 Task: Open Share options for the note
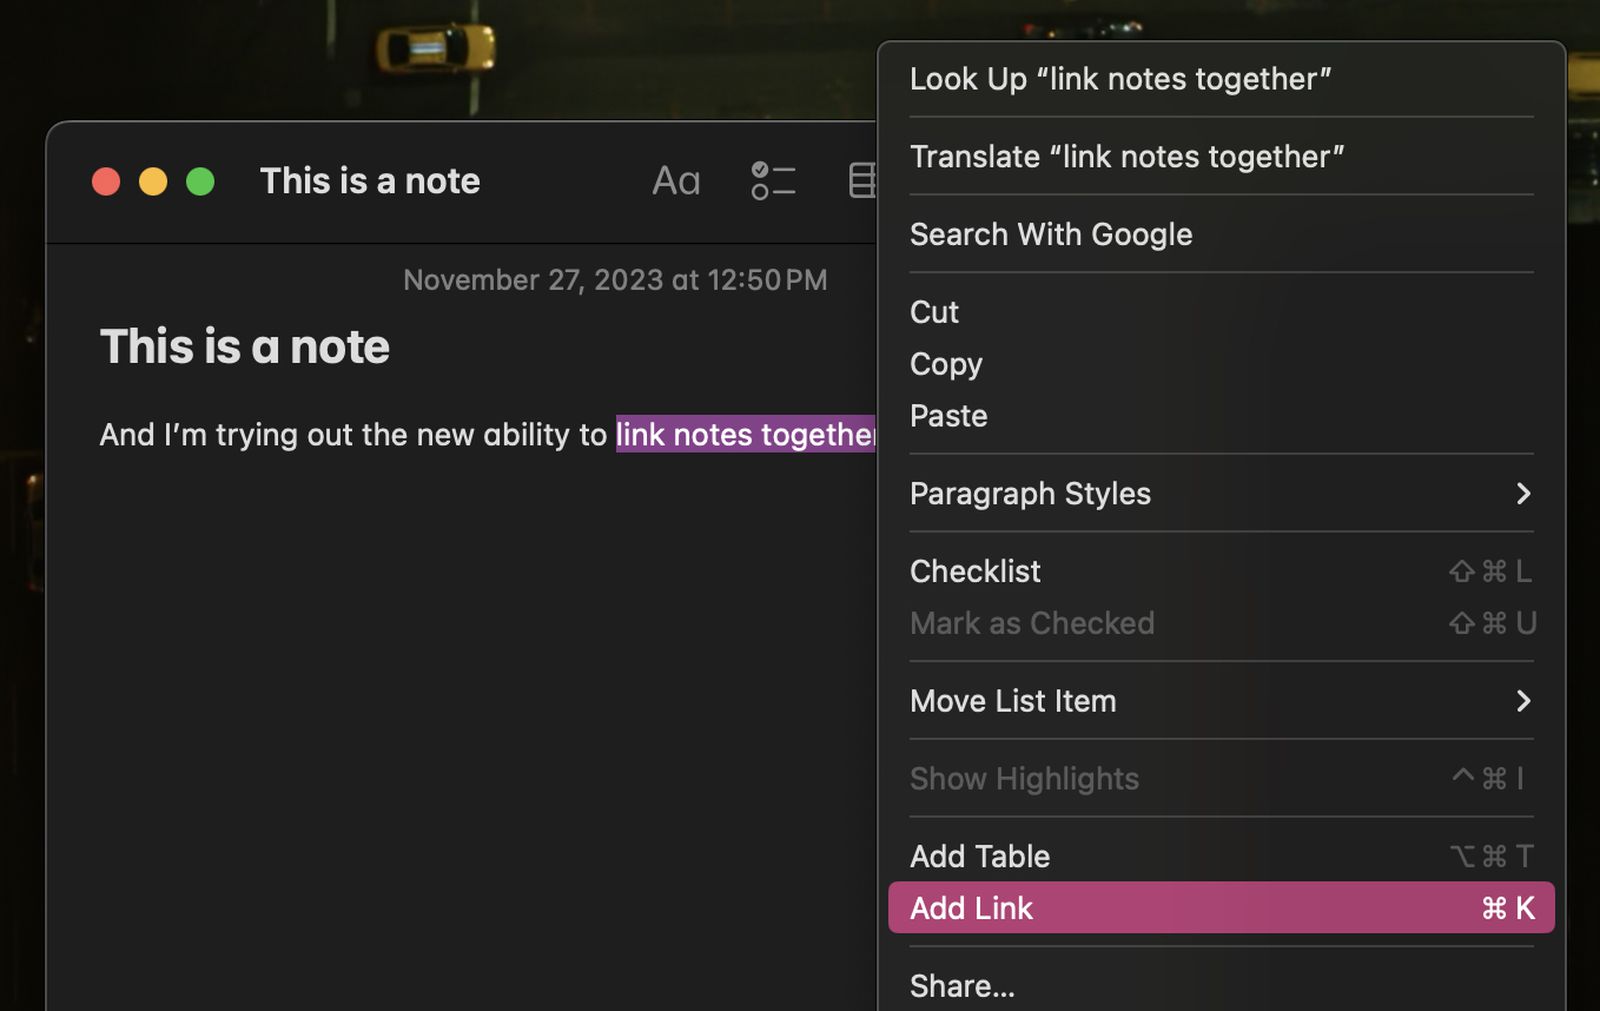pos(962,985)
